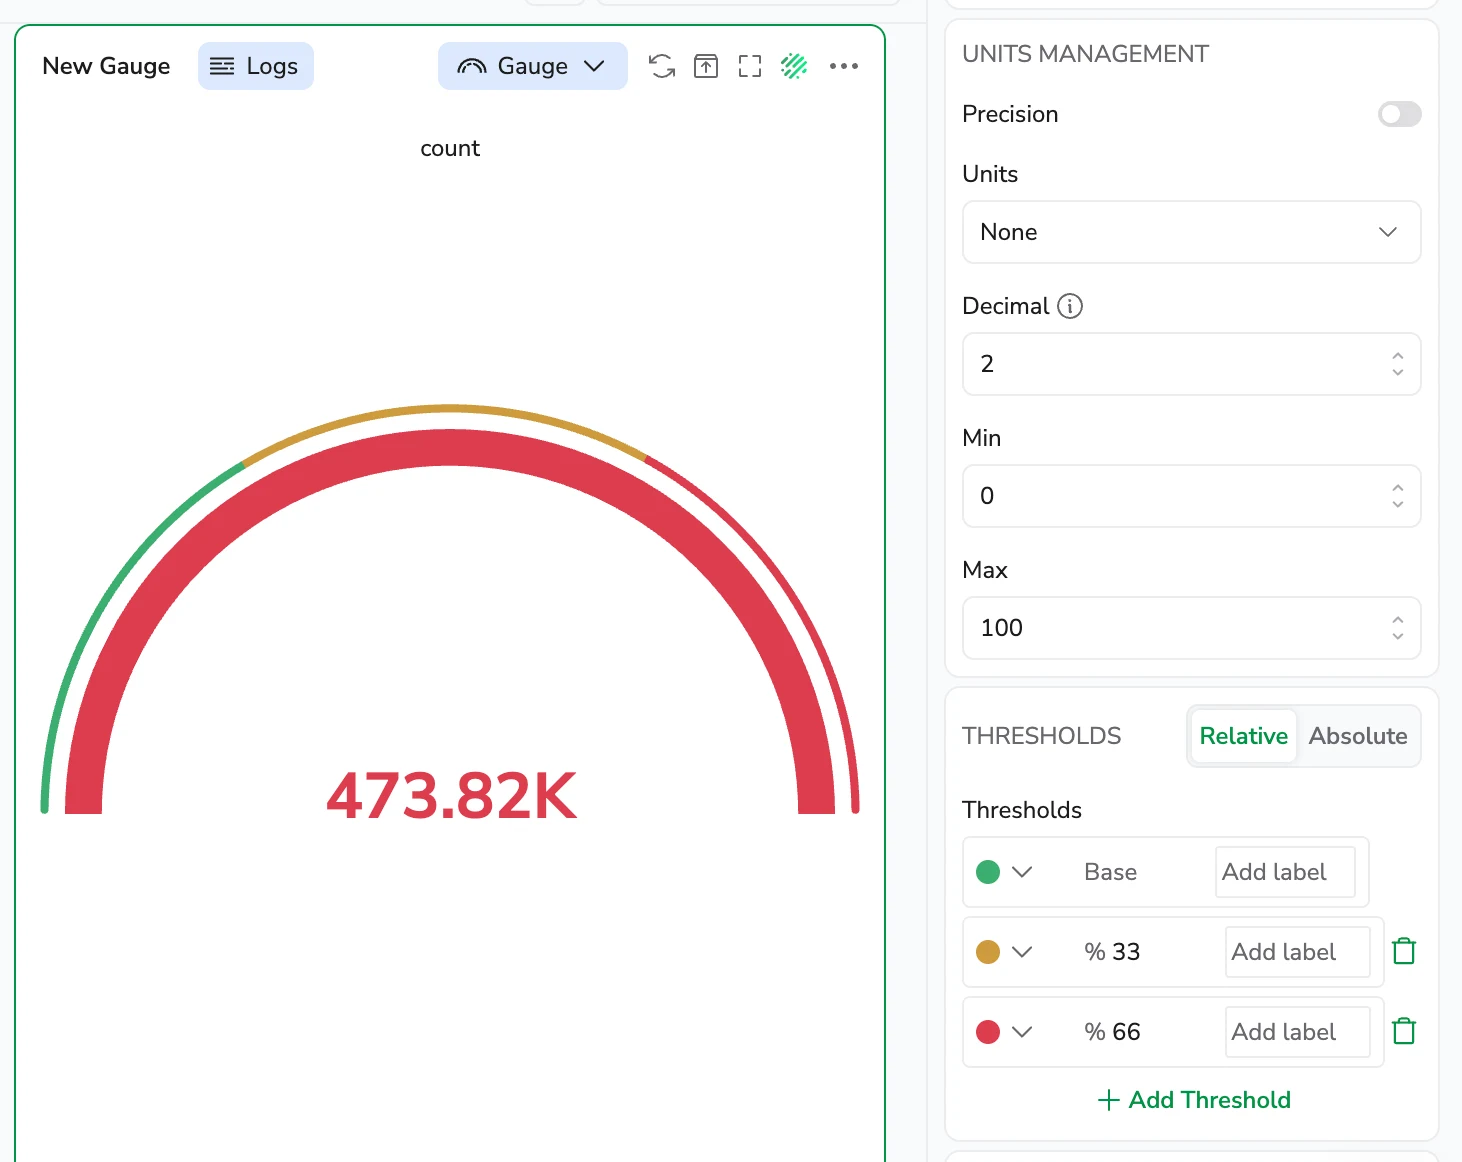Click the Max value field showing 100

(x=1192, y=628)
